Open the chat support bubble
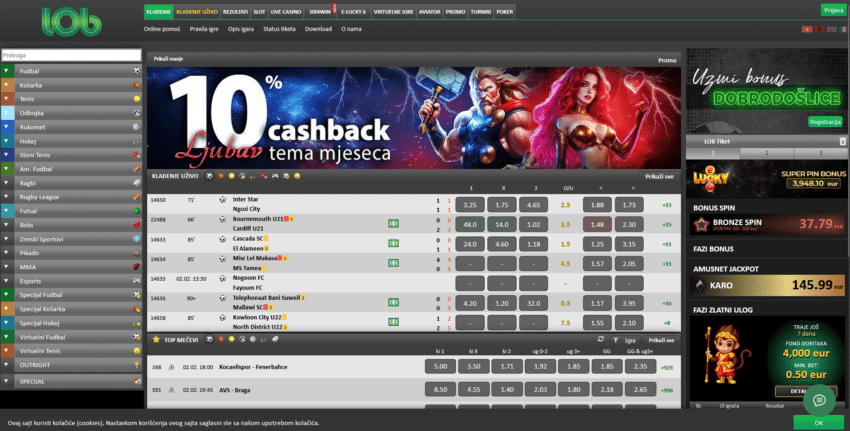 [819, 400]
